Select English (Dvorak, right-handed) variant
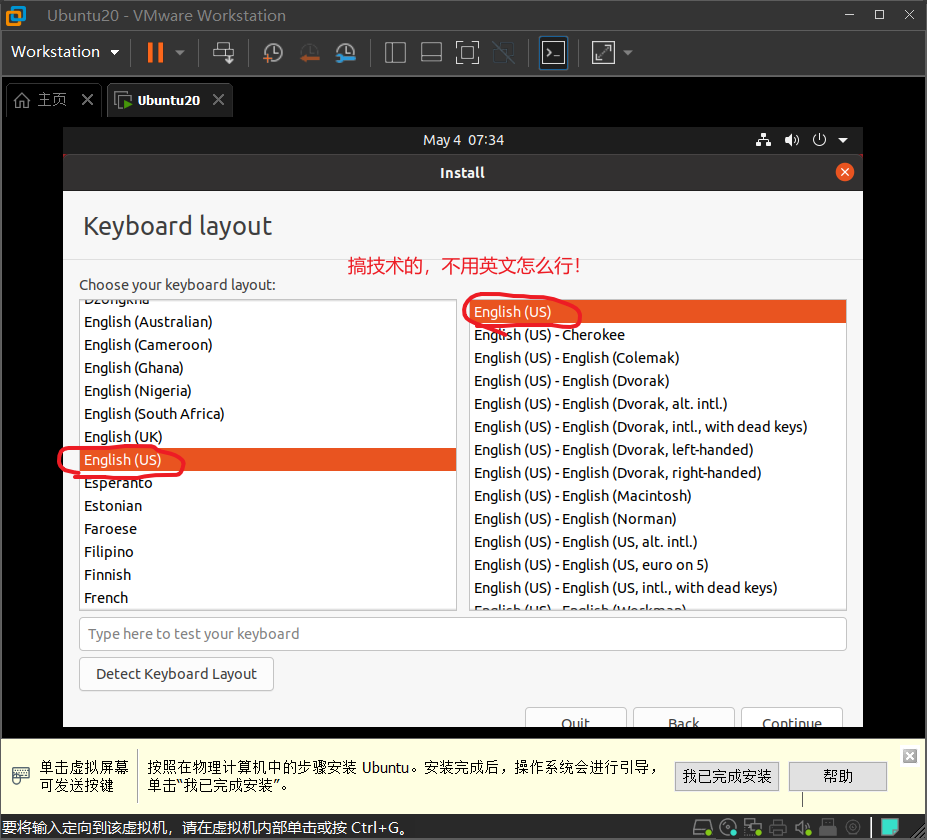 click(658, 473)
